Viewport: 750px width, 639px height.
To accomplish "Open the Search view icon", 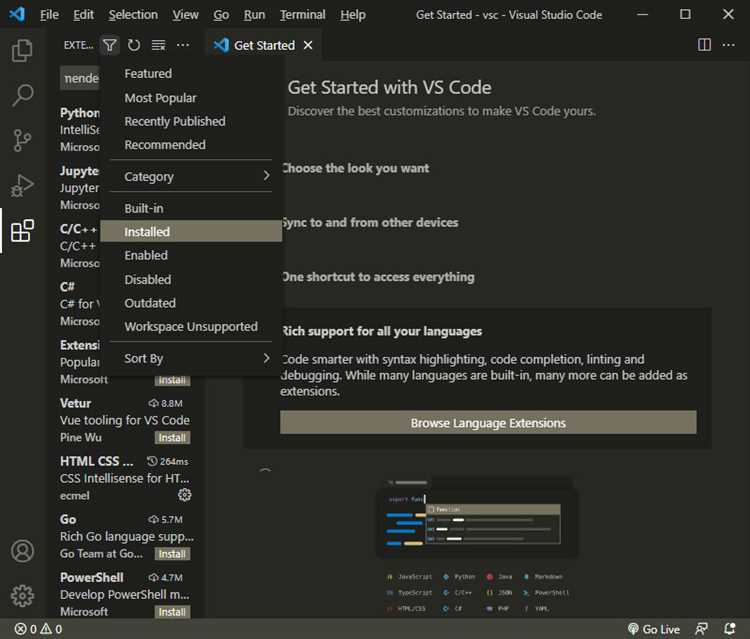I will point(22,96).
